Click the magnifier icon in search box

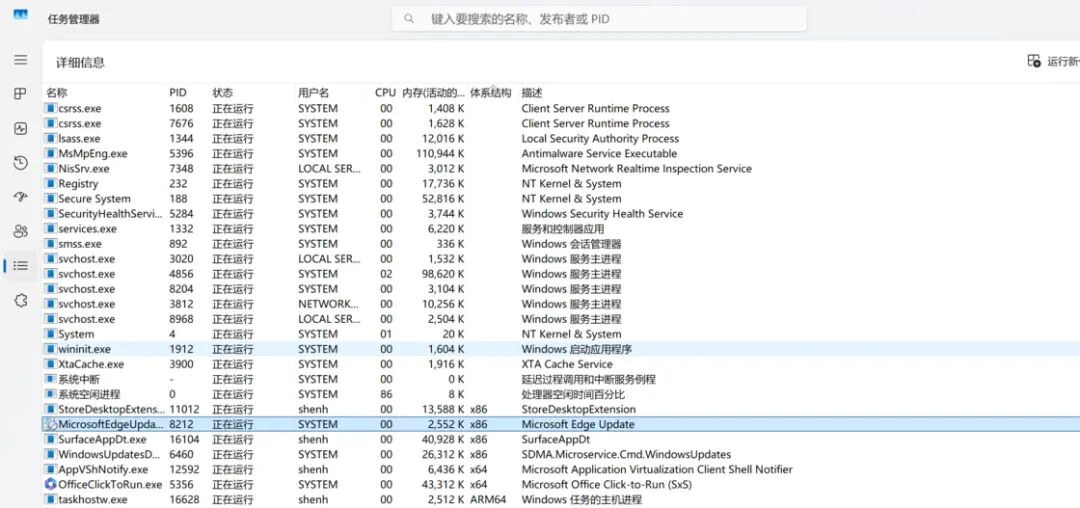[409, 19]
